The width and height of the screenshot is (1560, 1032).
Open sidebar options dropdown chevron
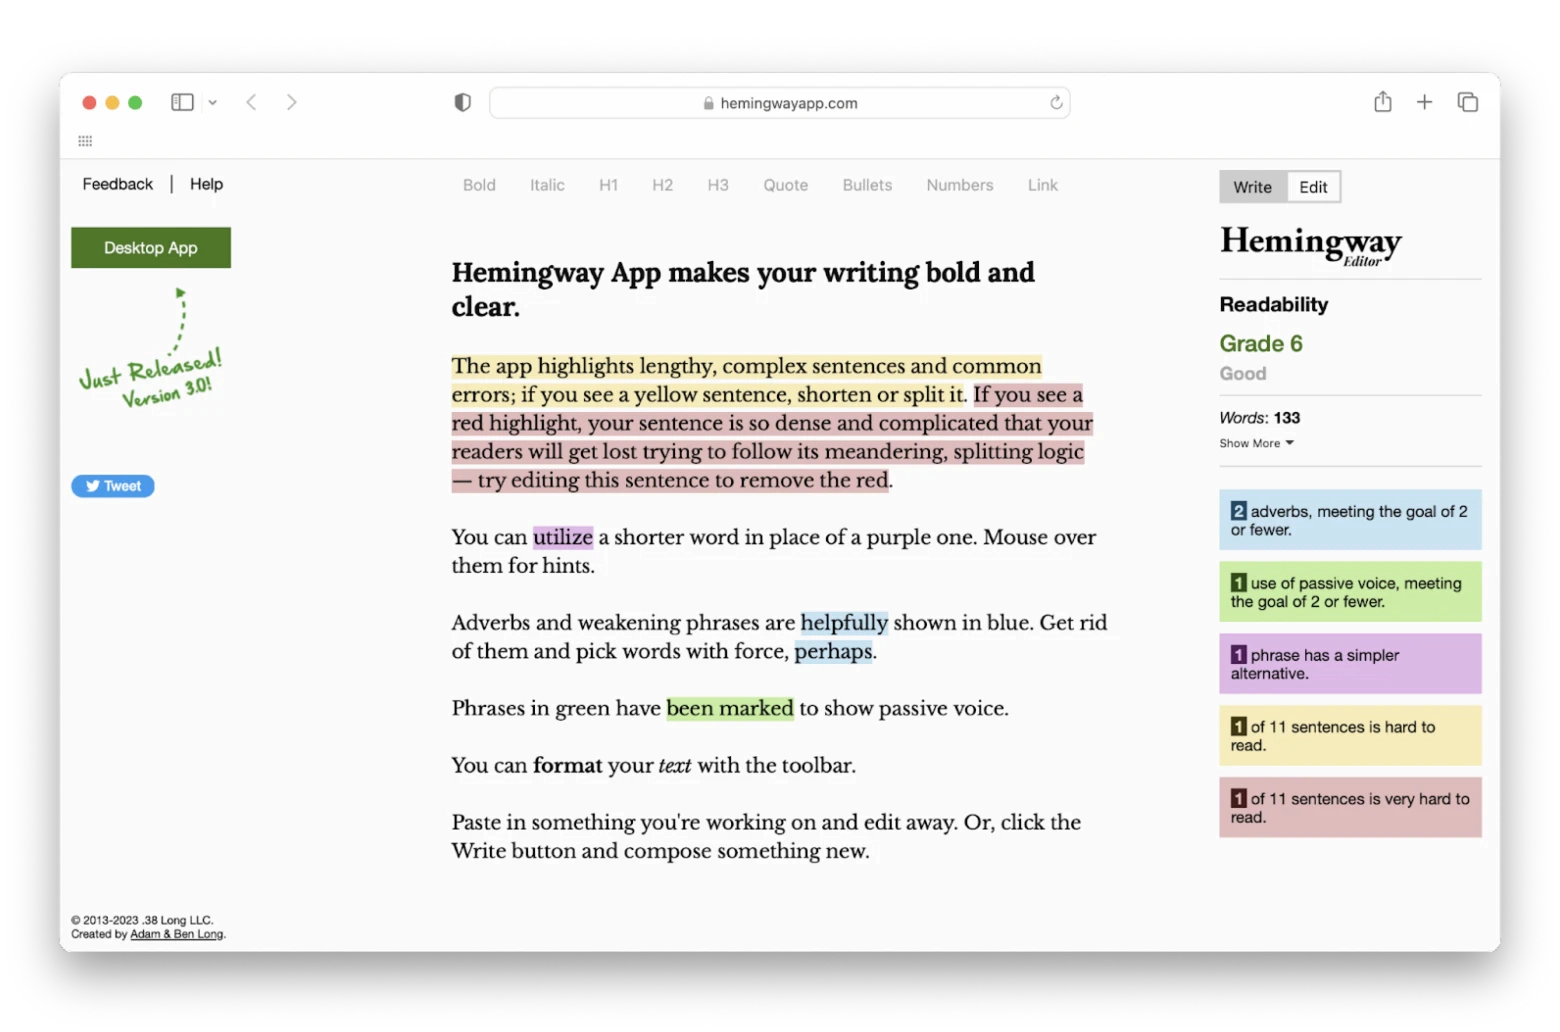[x=213, y=102]
